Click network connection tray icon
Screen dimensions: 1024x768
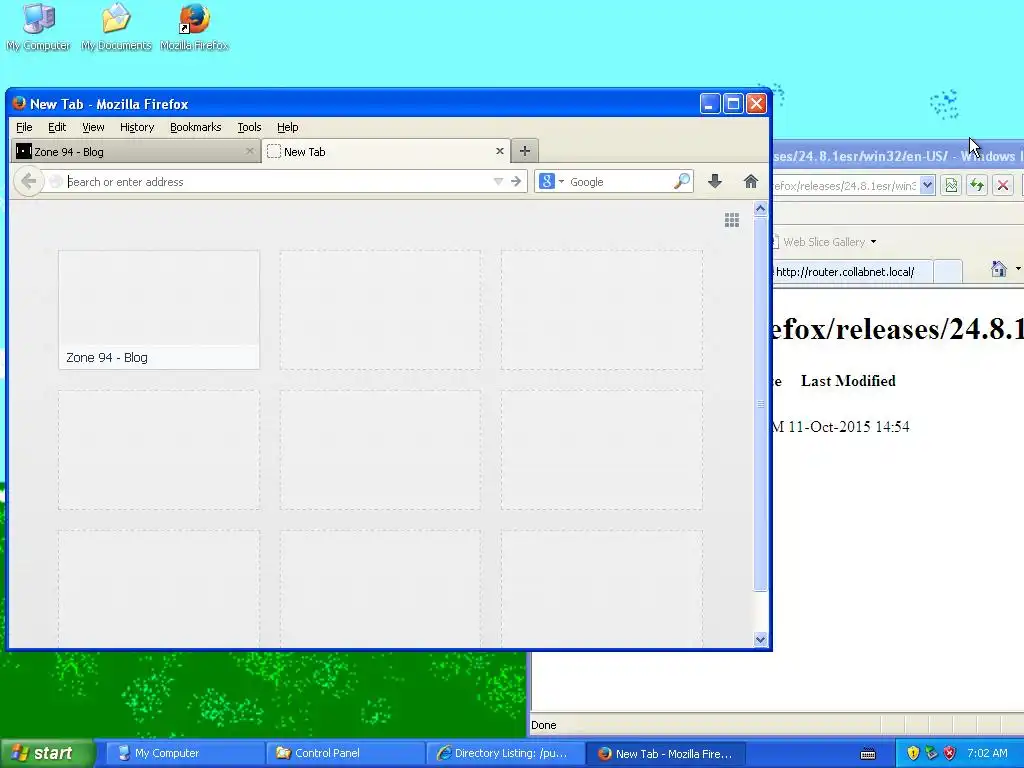(x=931, y=753)
